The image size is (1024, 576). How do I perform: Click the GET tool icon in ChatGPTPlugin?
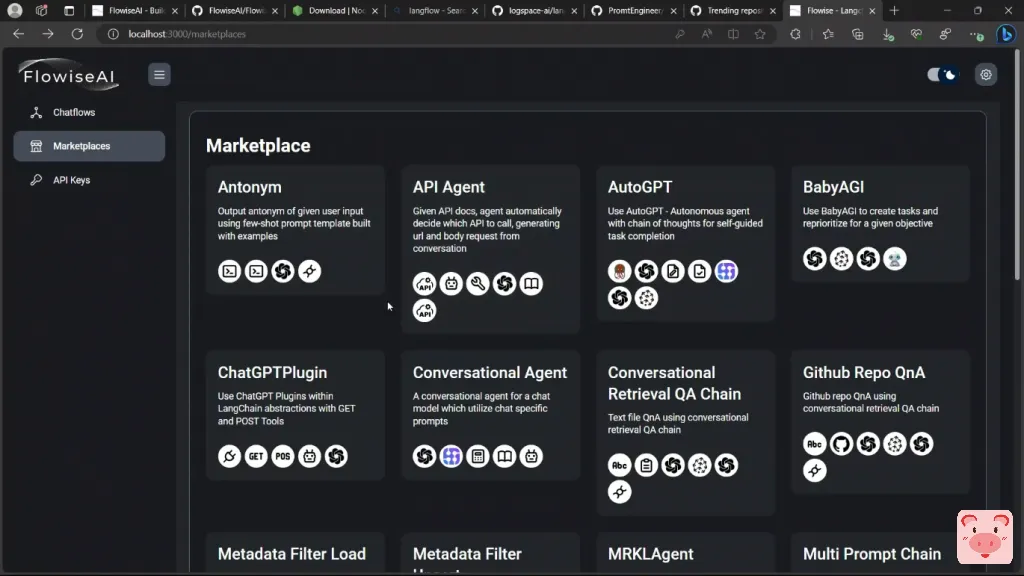[256, 456]
